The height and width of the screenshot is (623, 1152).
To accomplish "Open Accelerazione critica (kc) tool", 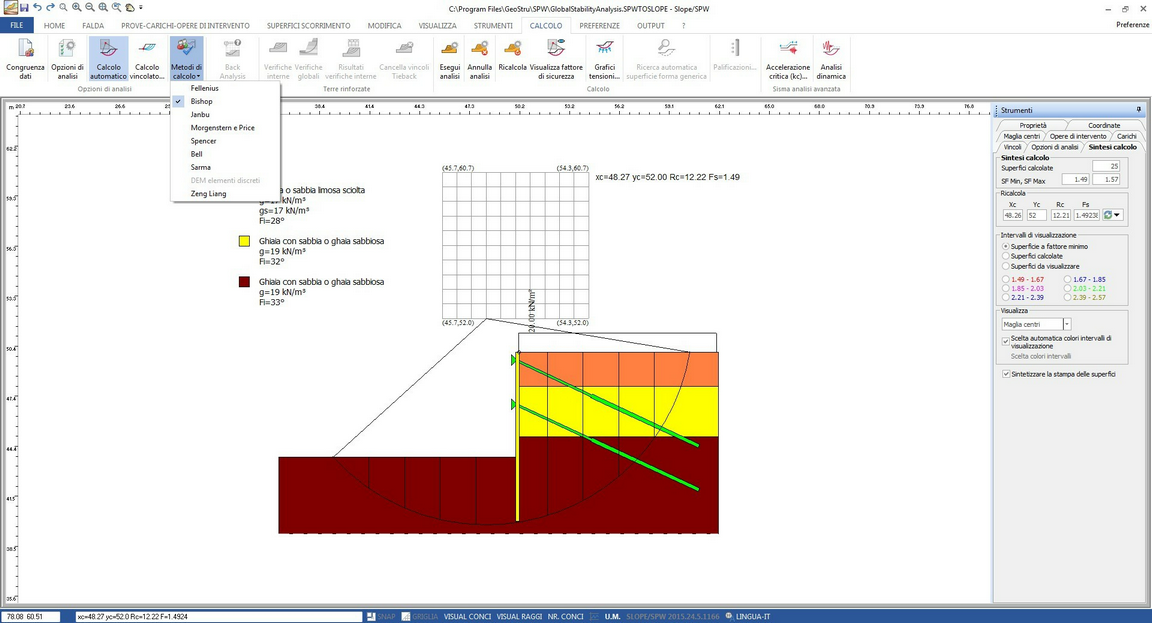I will (788, 60).
